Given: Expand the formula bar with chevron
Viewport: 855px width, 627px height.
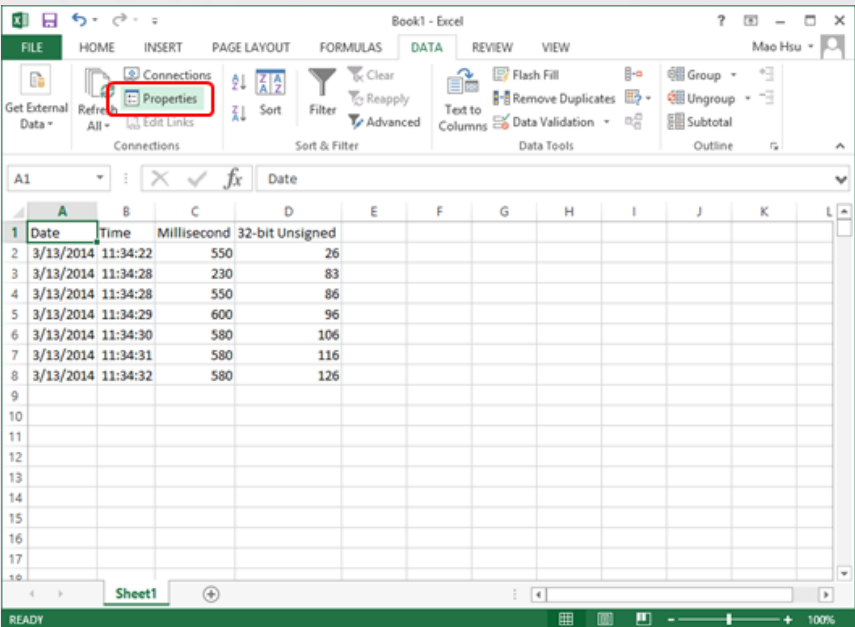Looking at the screenshot, I should tap(840, 179).
